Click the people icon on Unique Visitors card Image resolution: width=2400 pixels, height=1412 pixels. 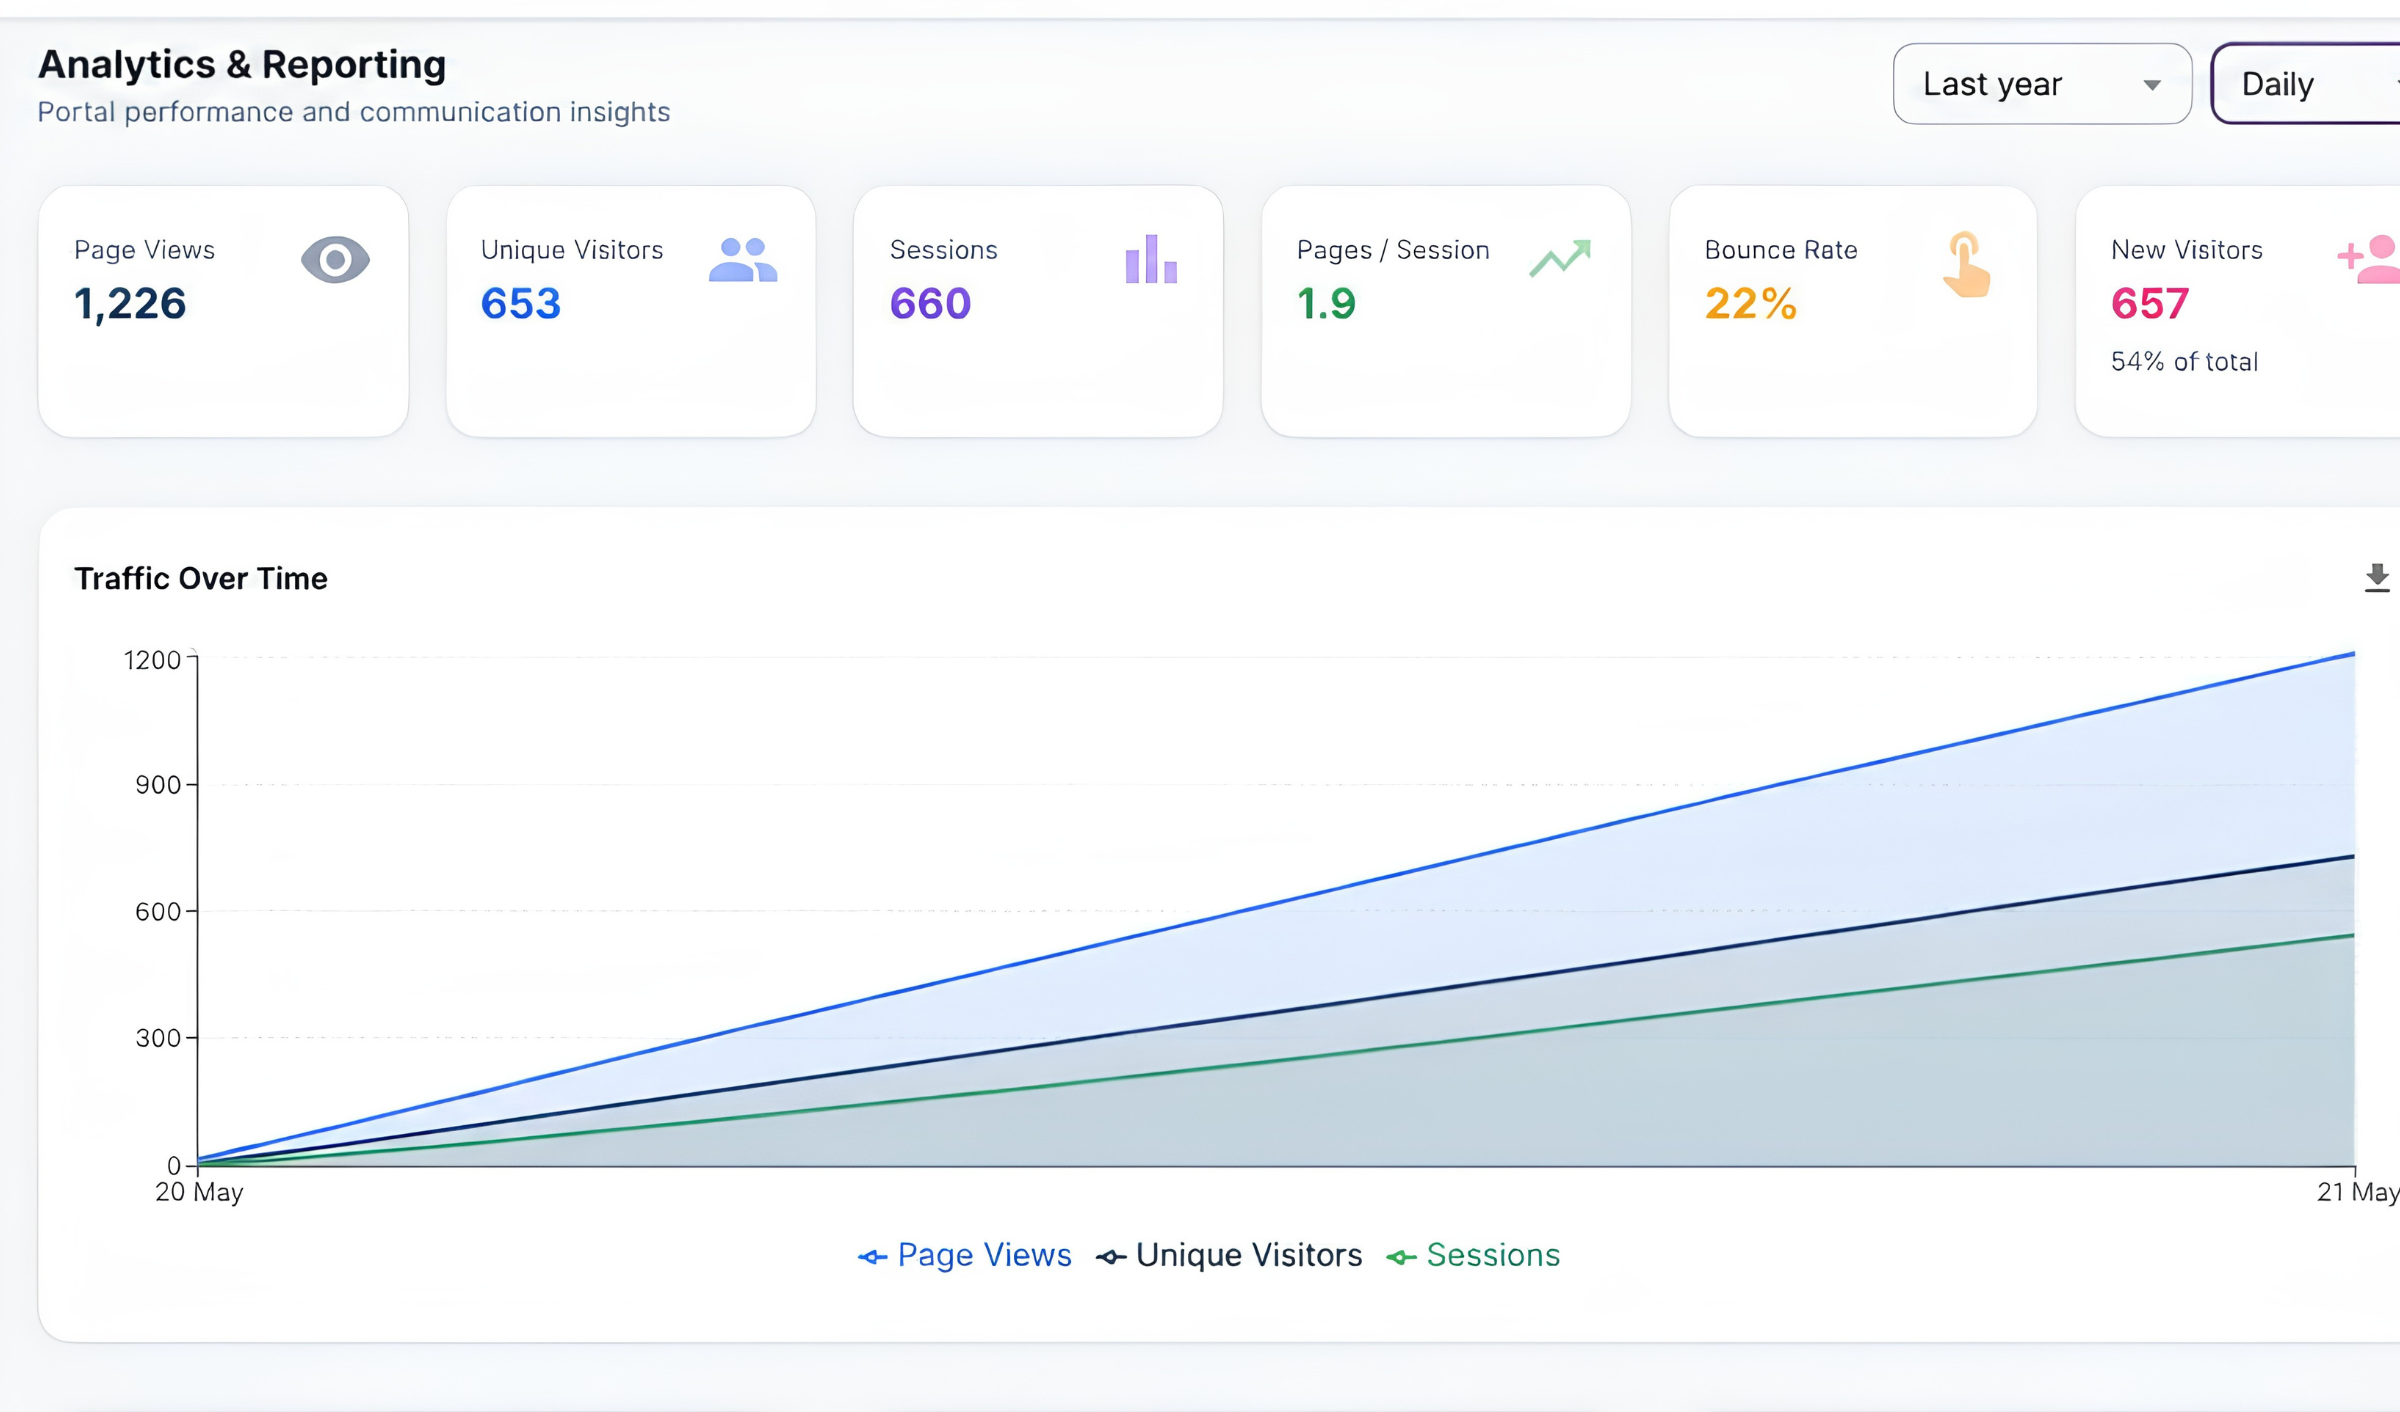click(743, 260)
